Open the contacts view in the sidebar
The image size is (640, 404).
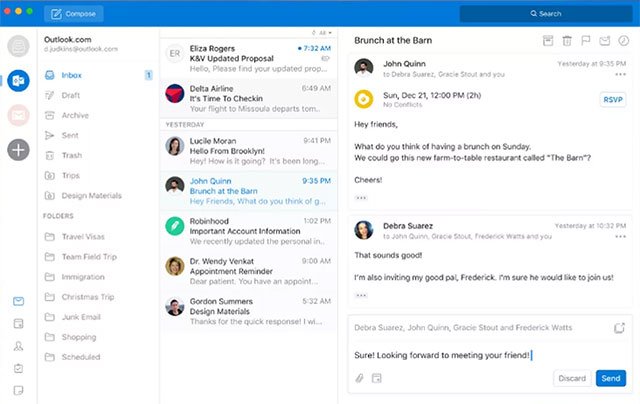pyautogui.click(x=18, y=346)
